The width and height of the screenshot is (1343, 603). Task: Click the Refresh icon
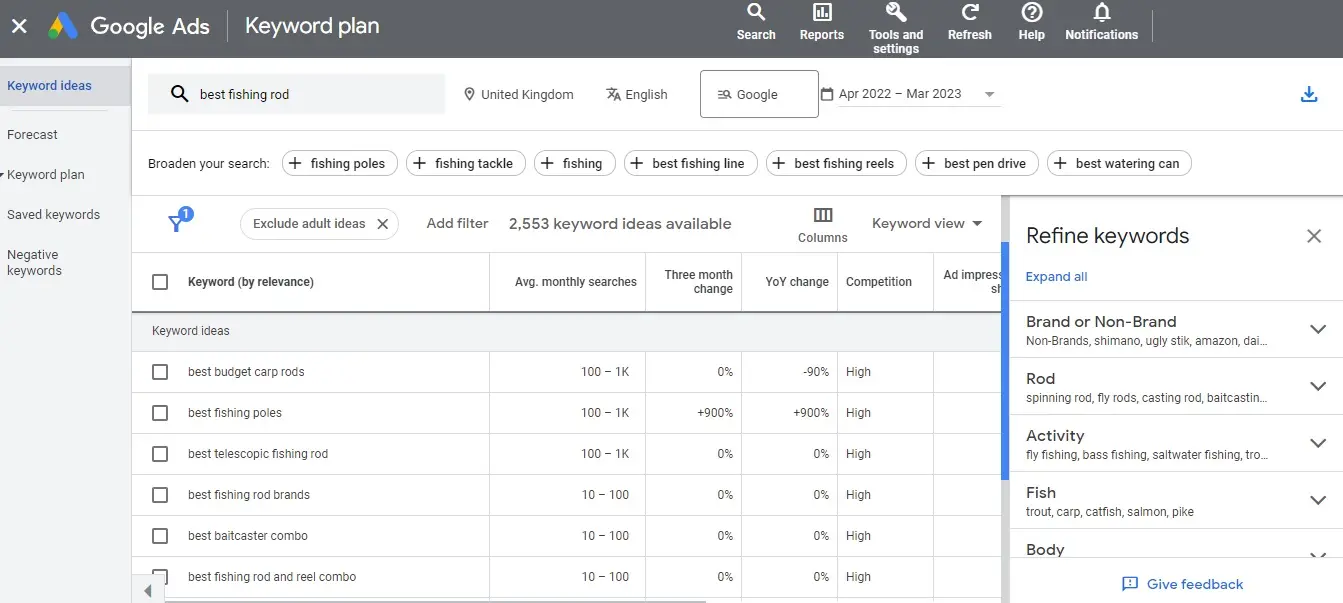pos(970,22)
